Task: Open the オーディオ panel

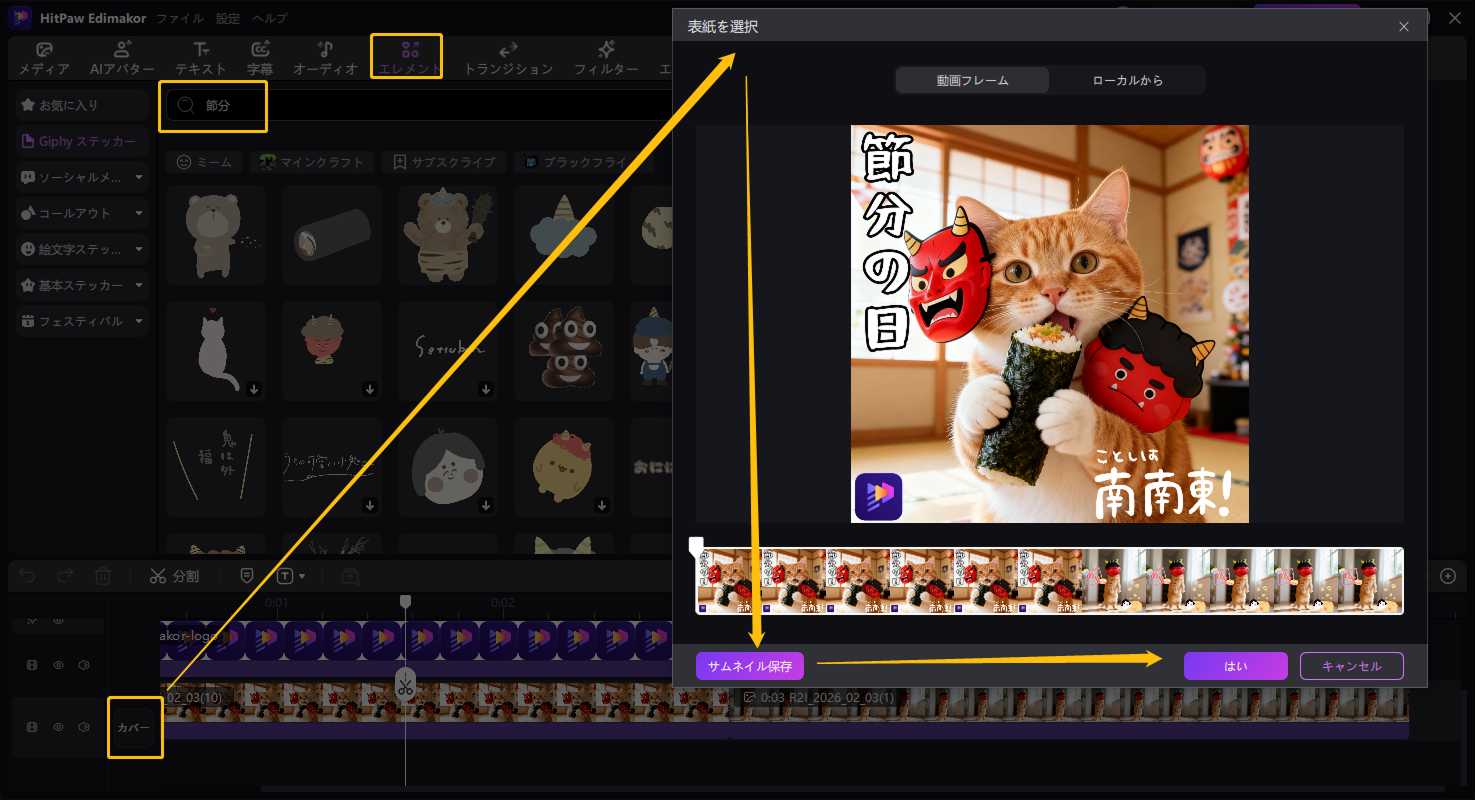Action: pyautogui.click(x=323, y=57)
